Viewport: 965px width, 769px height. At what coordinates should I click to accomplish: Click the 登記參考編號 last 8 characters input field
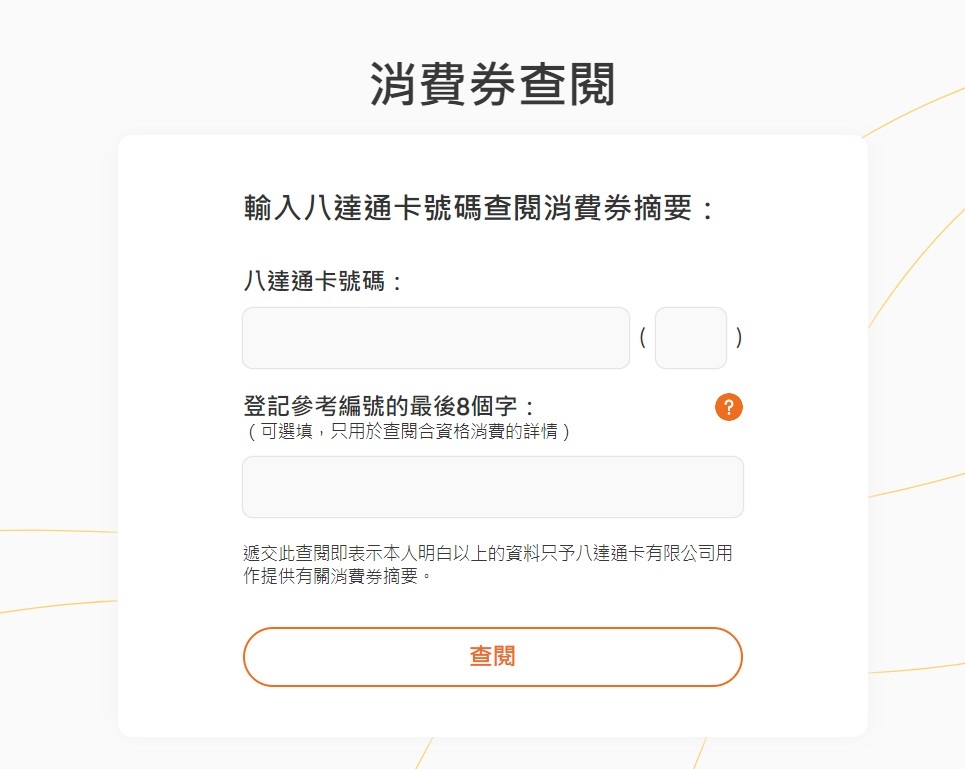pyautogui.click(x=492, y=486)
